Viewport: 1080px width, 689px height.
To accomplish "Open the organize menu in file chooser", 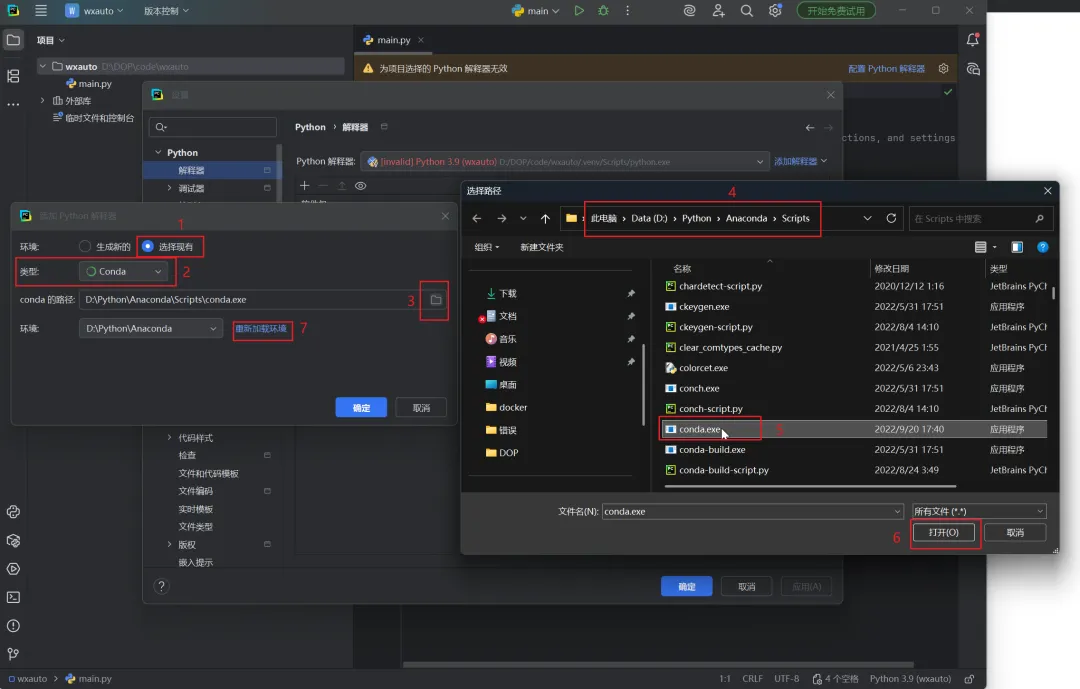I will pyautogui.click(x=487, y=247).
